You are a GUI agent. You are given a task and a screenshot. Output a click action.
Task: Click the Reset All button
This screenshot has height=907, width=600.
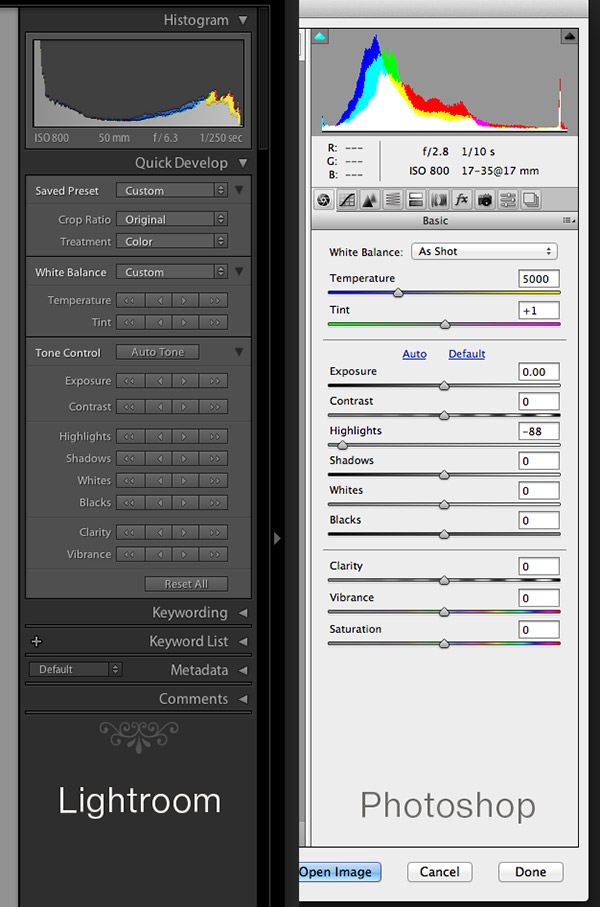(186, 584)
